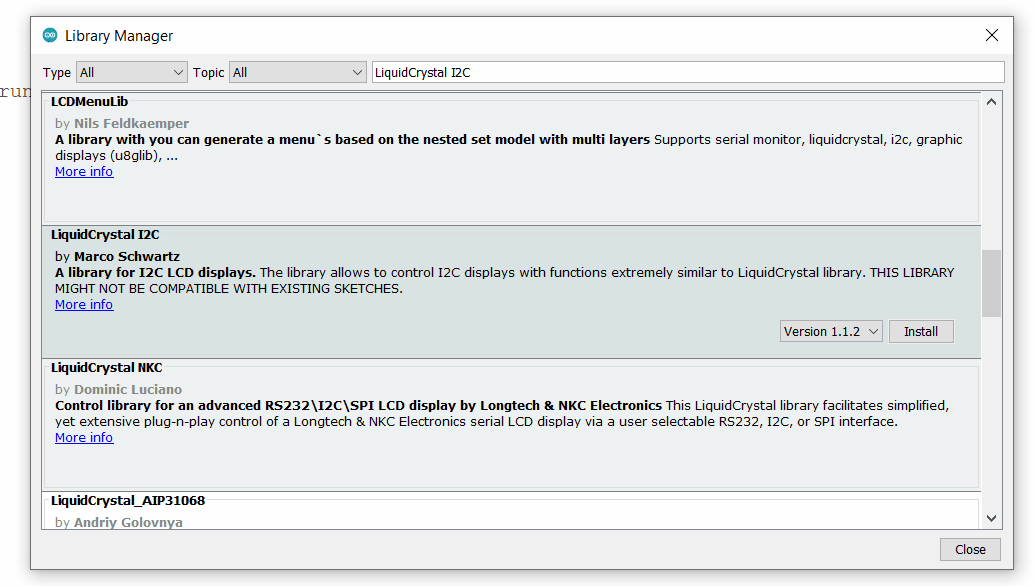Image resolution: width=1035 pixels, height=586 pixels.
Task: Click the scrollbar down arrow
Action: pos(991,517)
